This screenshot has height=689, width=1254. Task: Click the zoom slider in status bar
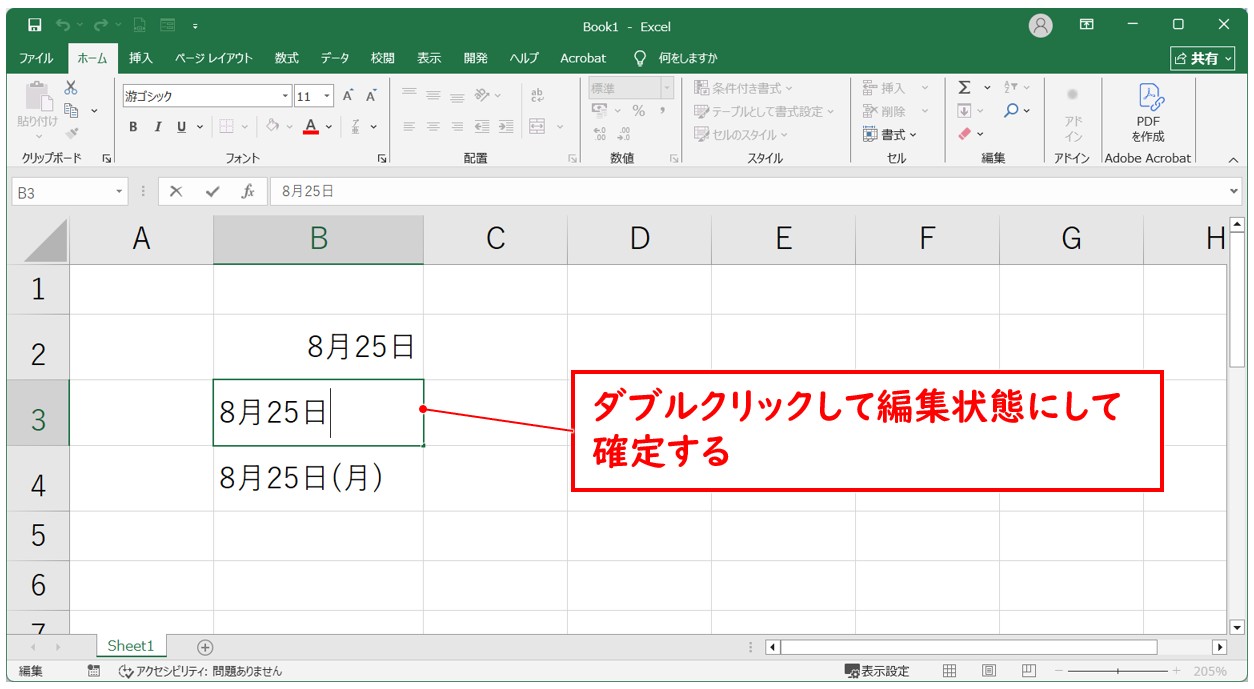[1119, 671]
